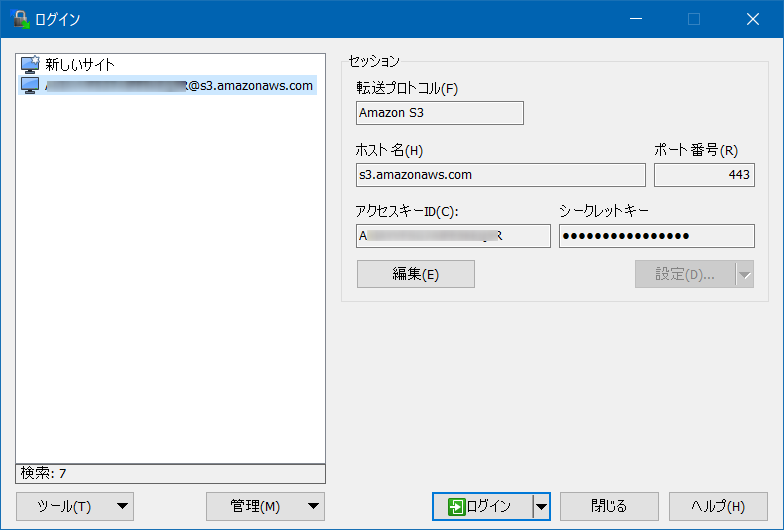Click the saved s3.amazonaws.com site icon
The image size is (784, 530).
30,86
